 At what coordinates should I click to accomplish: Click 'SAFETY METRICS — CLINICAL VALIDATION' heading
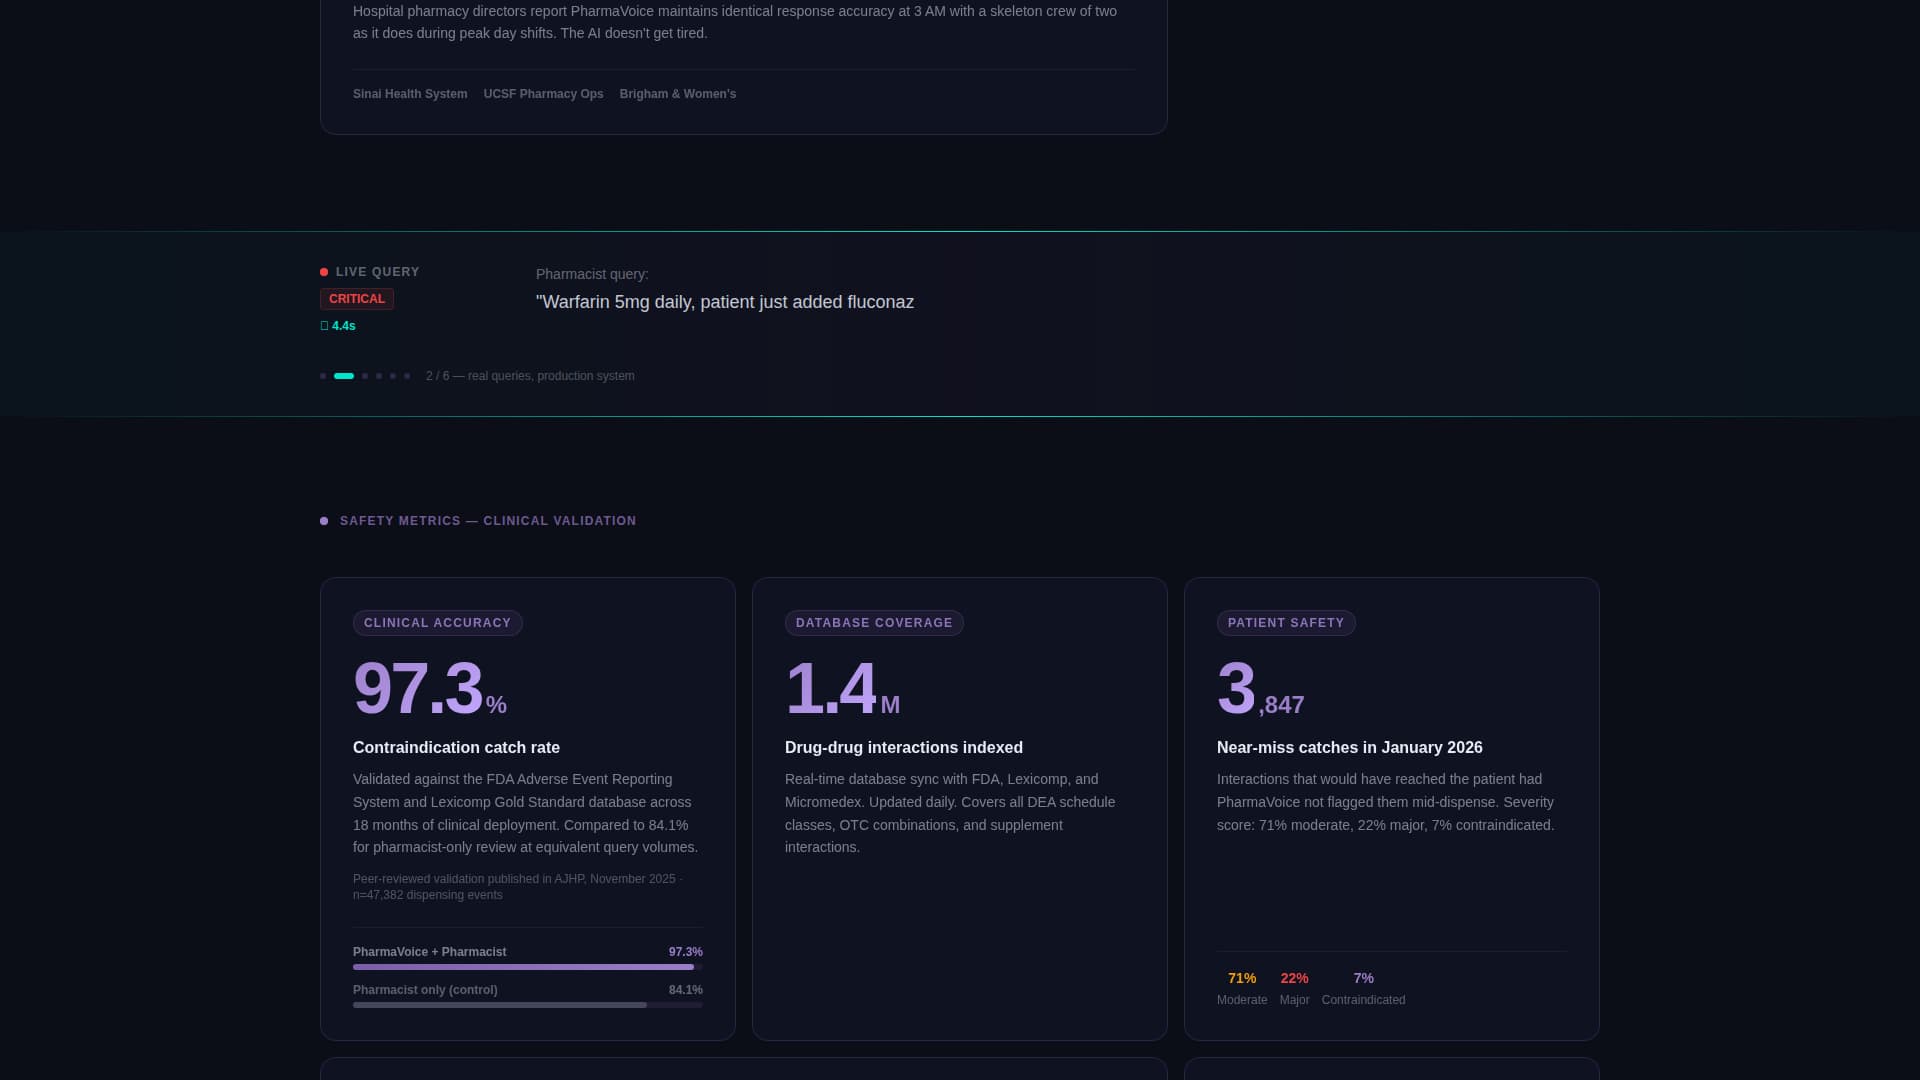coord(488,521)
